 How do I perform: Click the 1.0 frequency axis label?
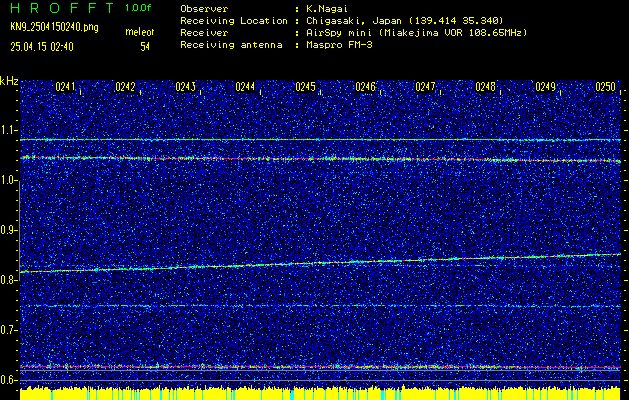point(8,181)
